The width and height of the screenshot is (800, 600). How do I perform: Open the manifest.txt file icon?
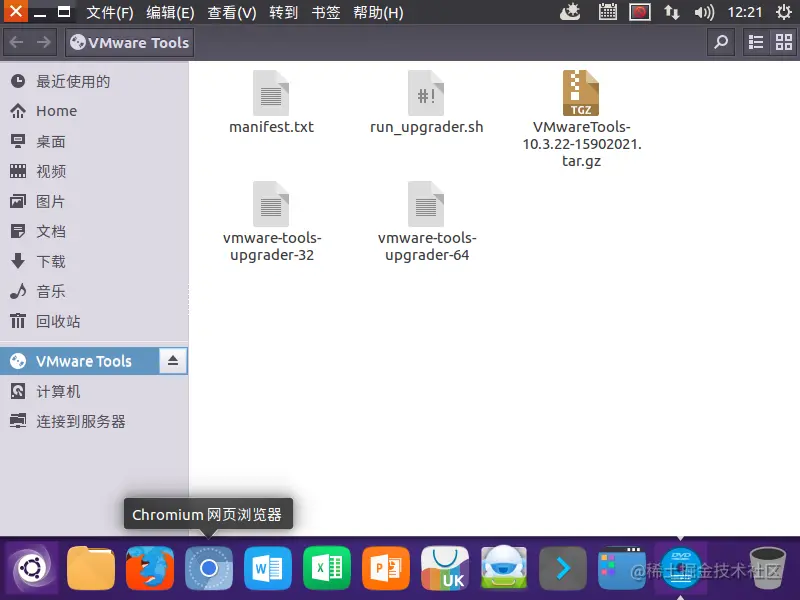(271, 93)
